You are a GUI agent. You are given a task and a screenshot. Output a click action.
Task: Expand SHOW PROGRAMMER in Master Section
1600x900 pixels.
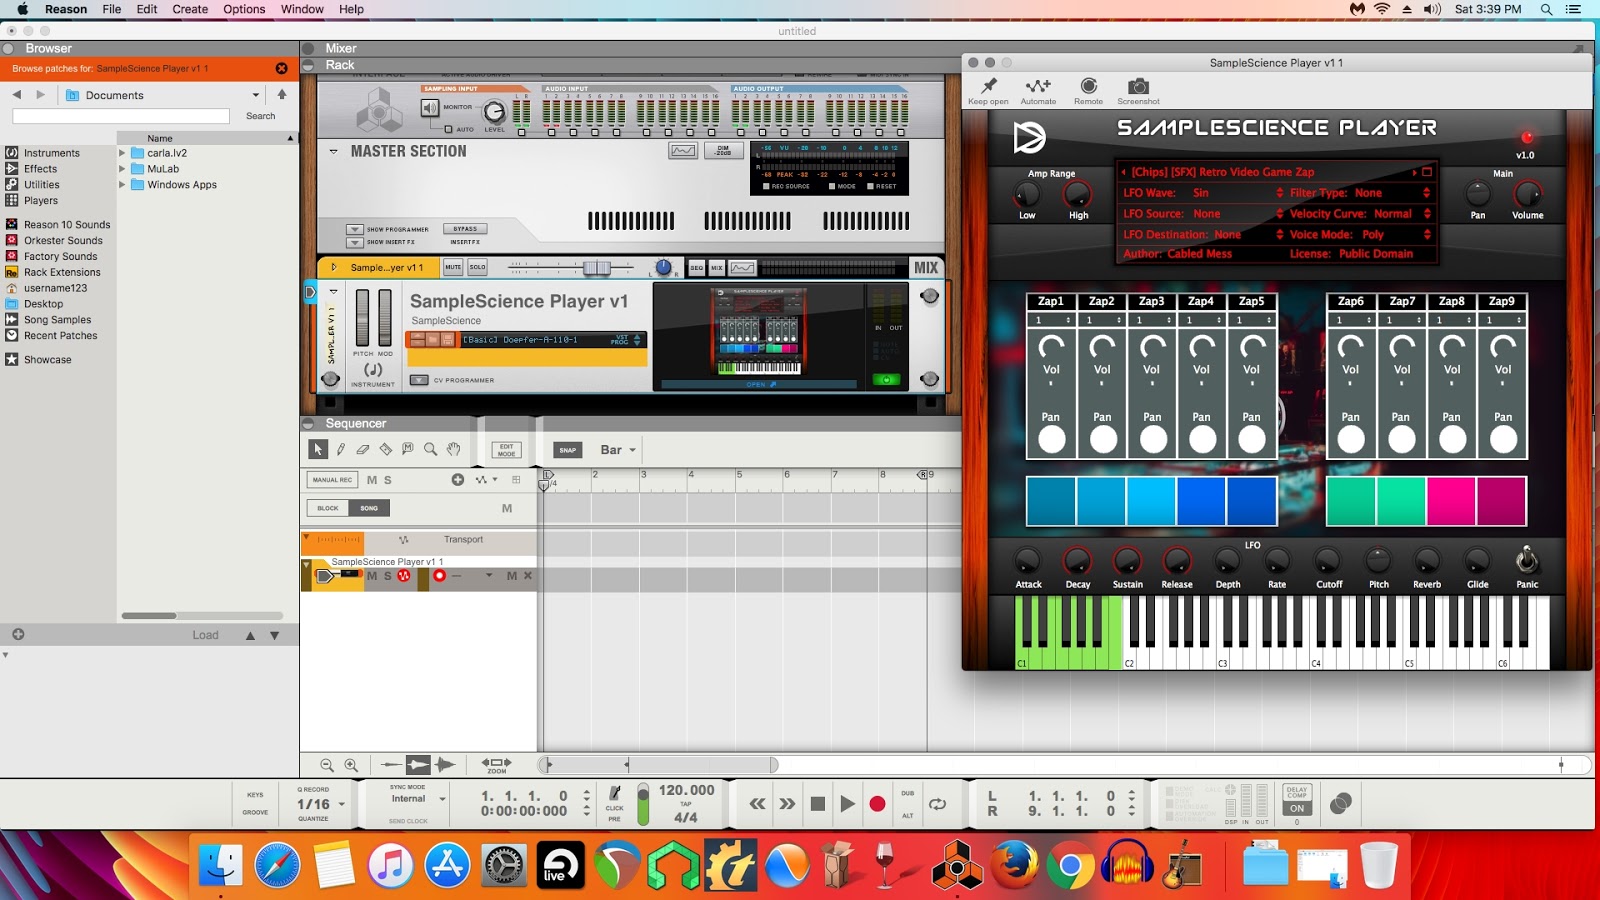coord(355,229)
